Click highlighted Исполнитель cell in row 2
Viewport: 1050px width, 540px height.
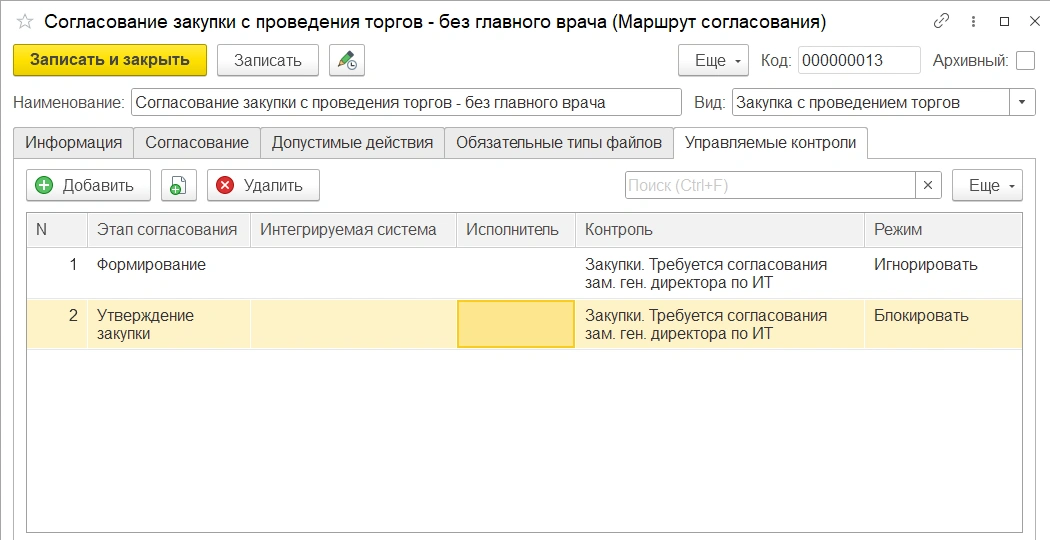click(516, 324)
